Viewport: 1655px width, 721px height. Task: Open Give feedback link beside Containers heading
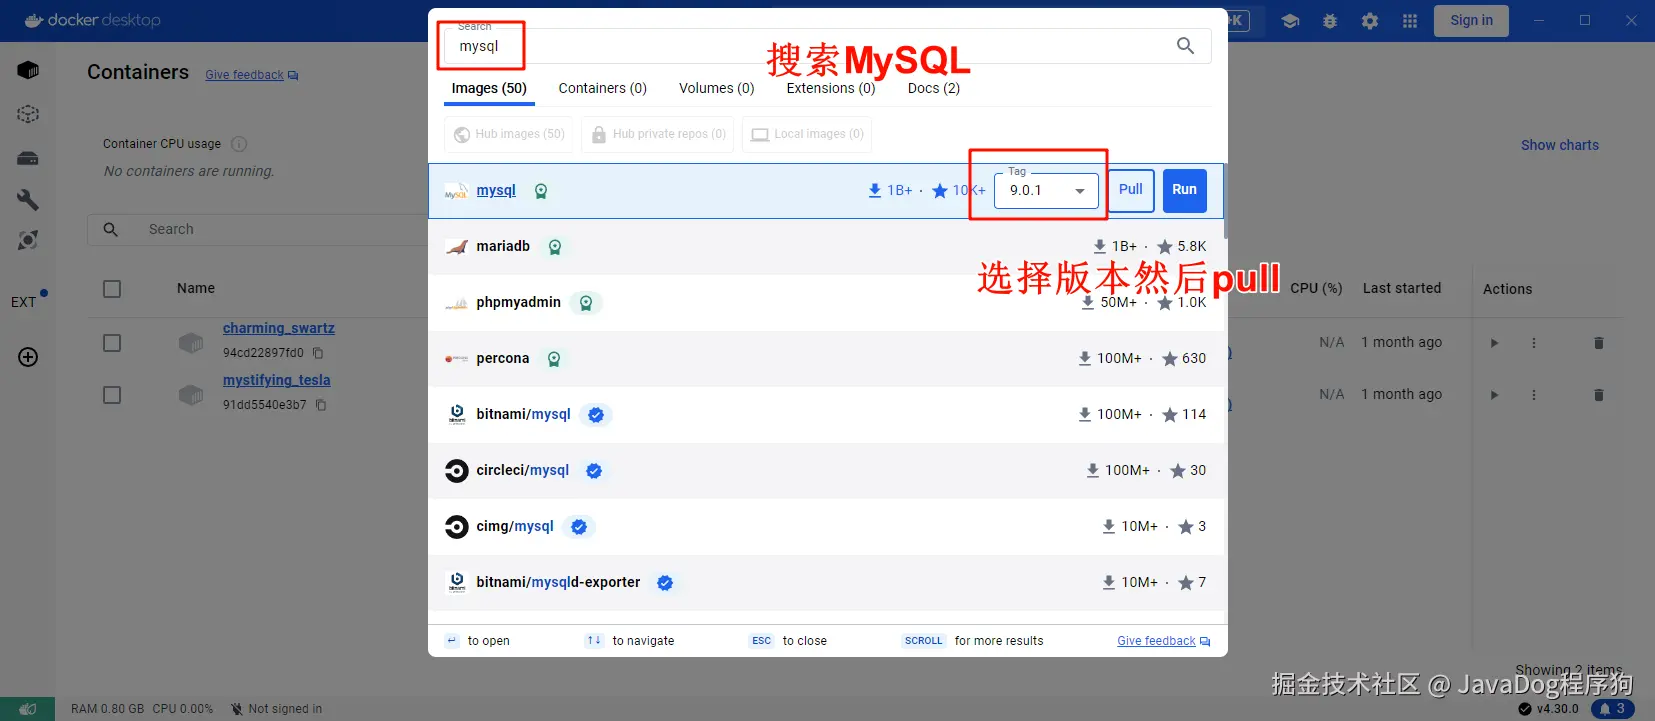click(252, 75)
